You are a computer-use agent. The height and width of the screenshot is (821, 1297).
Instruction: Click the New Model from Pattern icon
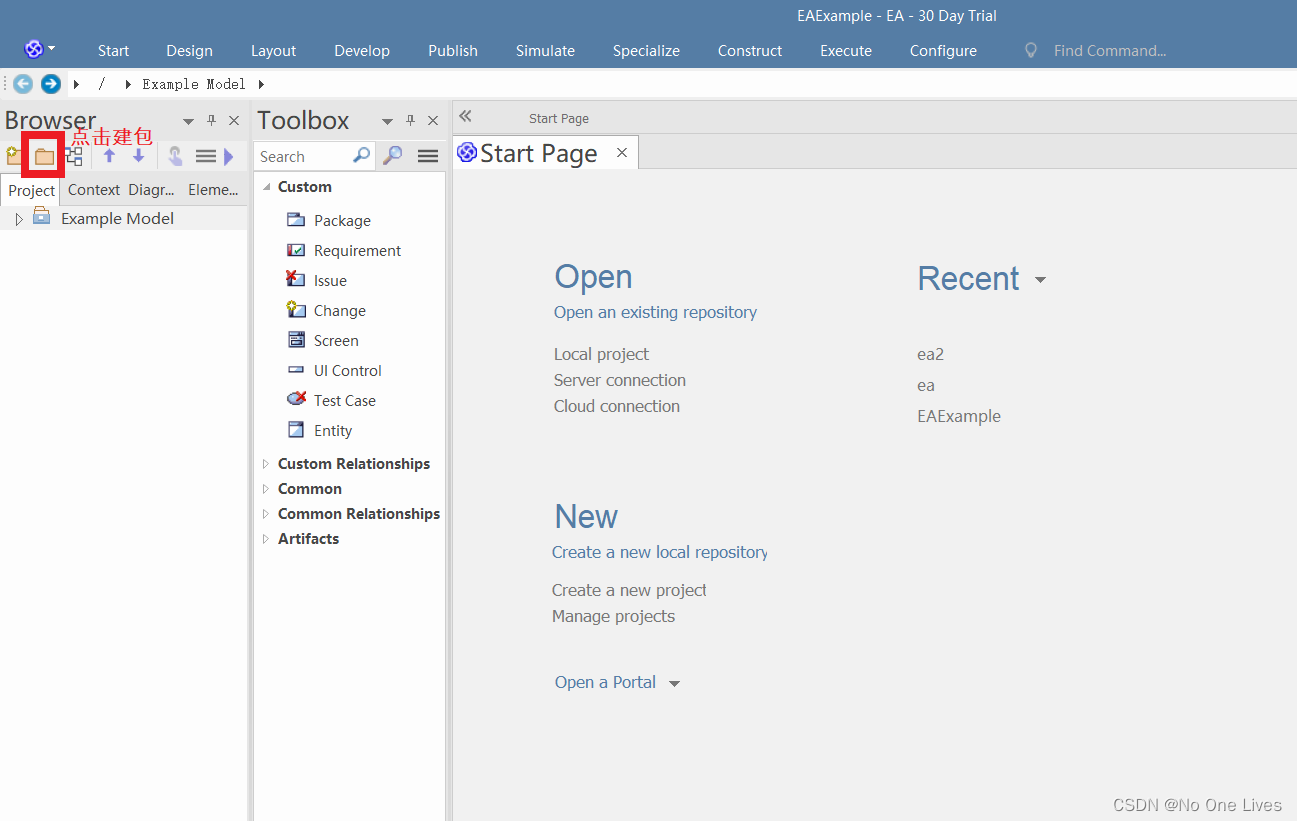click(13, 156)
